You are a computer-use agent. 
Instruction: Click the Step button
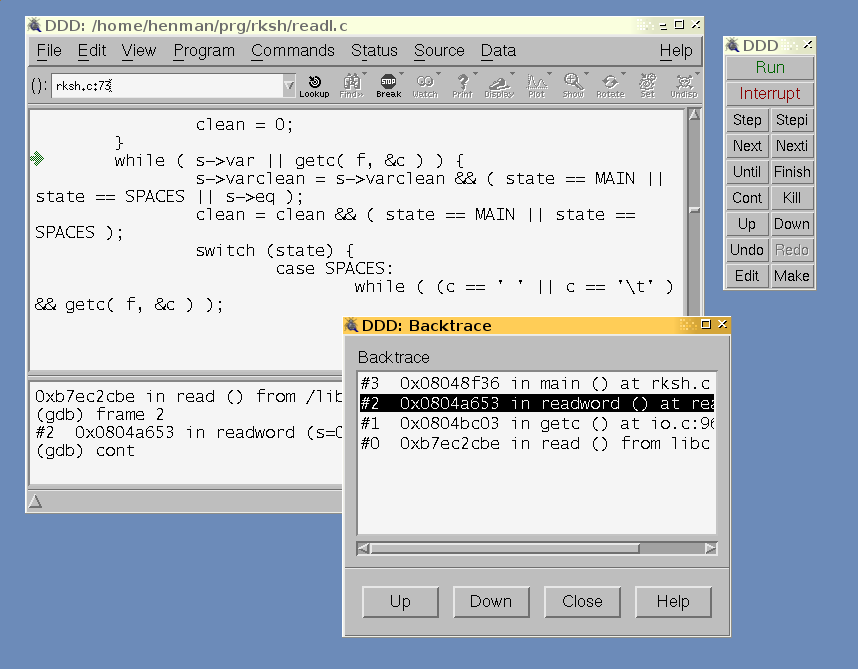click(747, 120)
